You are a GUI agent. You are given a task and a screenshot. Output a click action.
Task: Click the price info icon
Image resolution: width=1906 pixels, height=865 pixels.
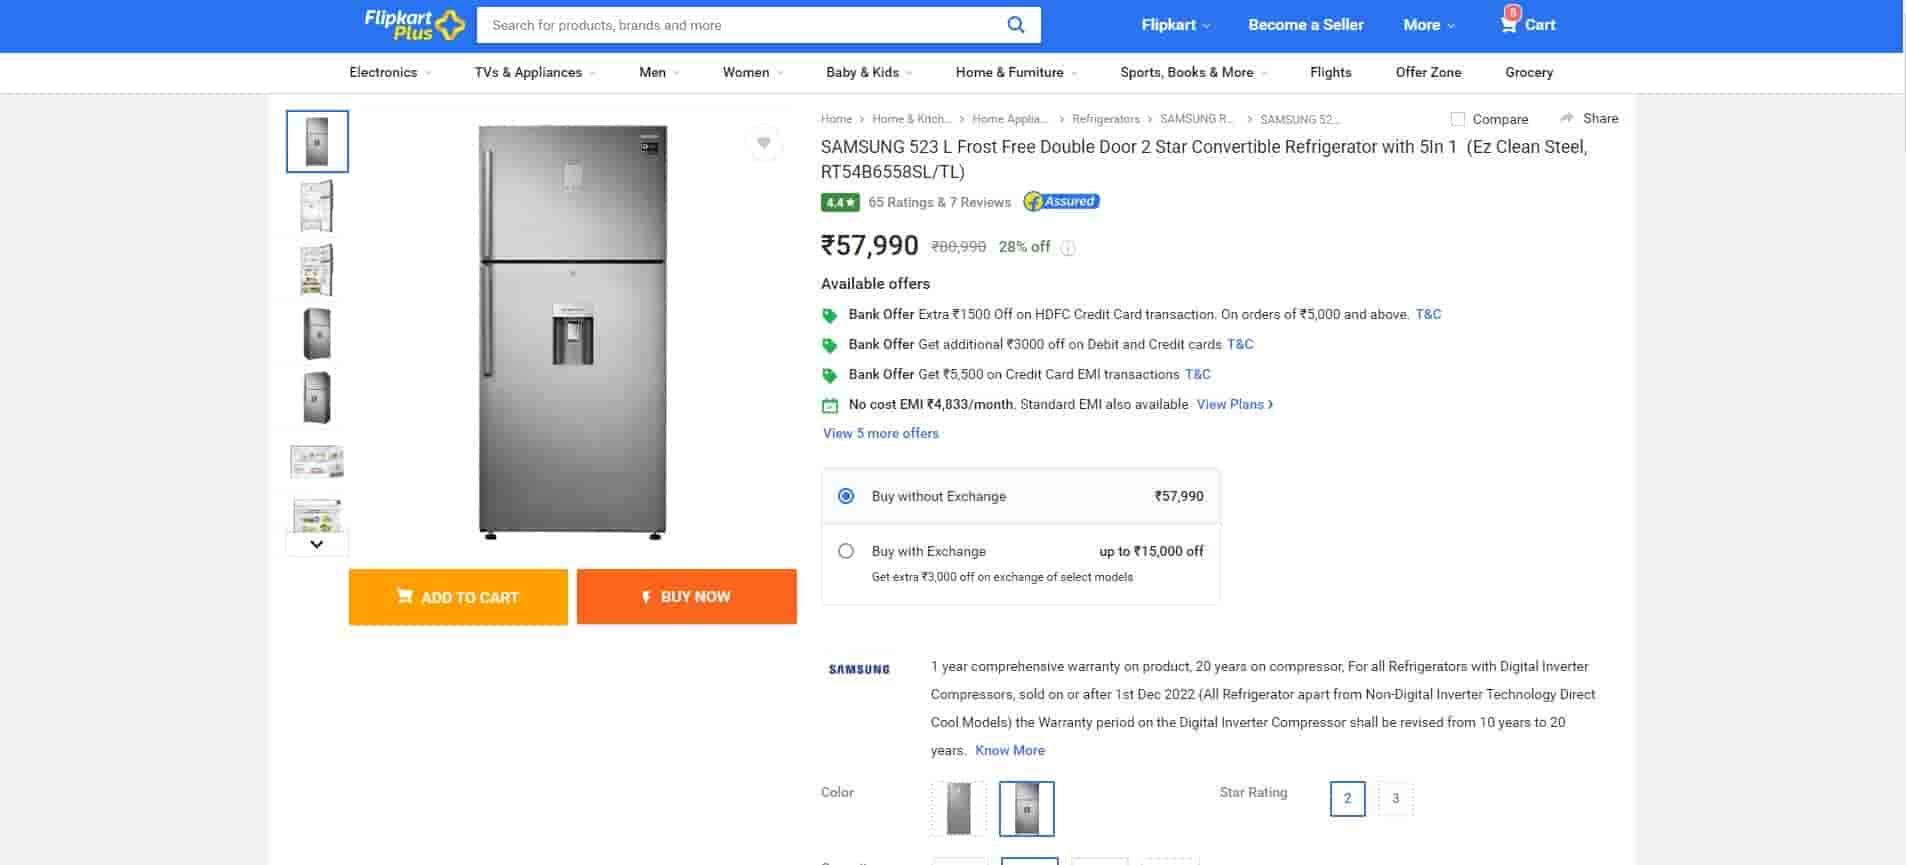click(x=1068, y=248)
